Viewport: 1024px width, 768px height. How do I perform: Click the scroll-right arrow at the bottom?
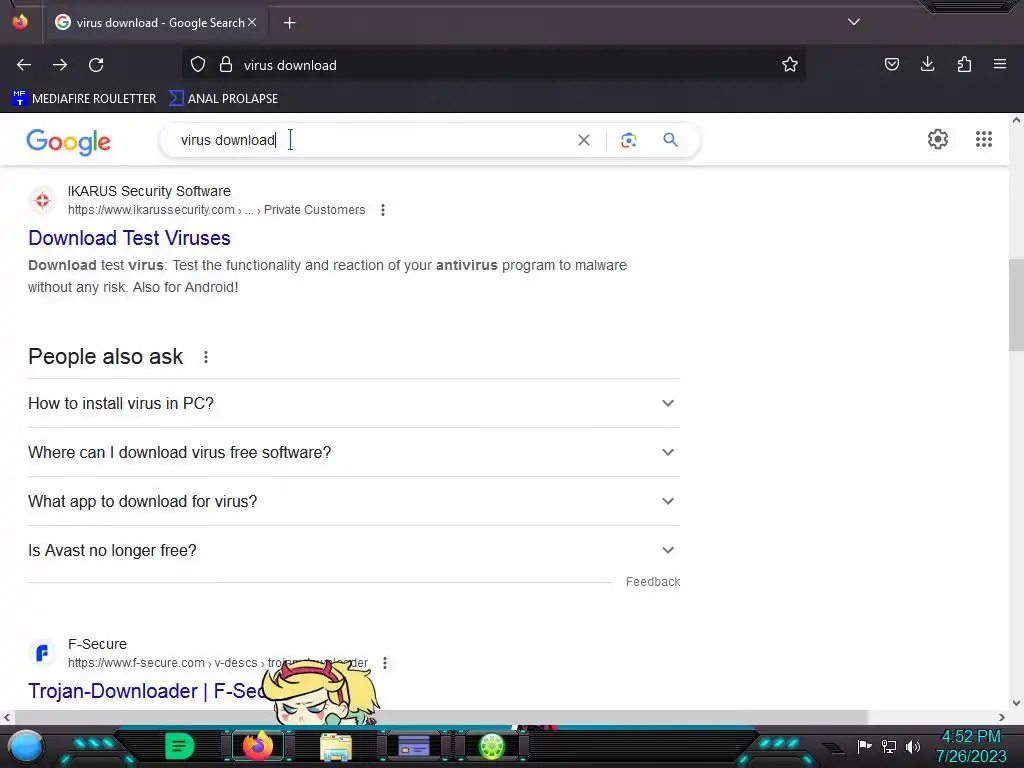(x=1002, y=717)
